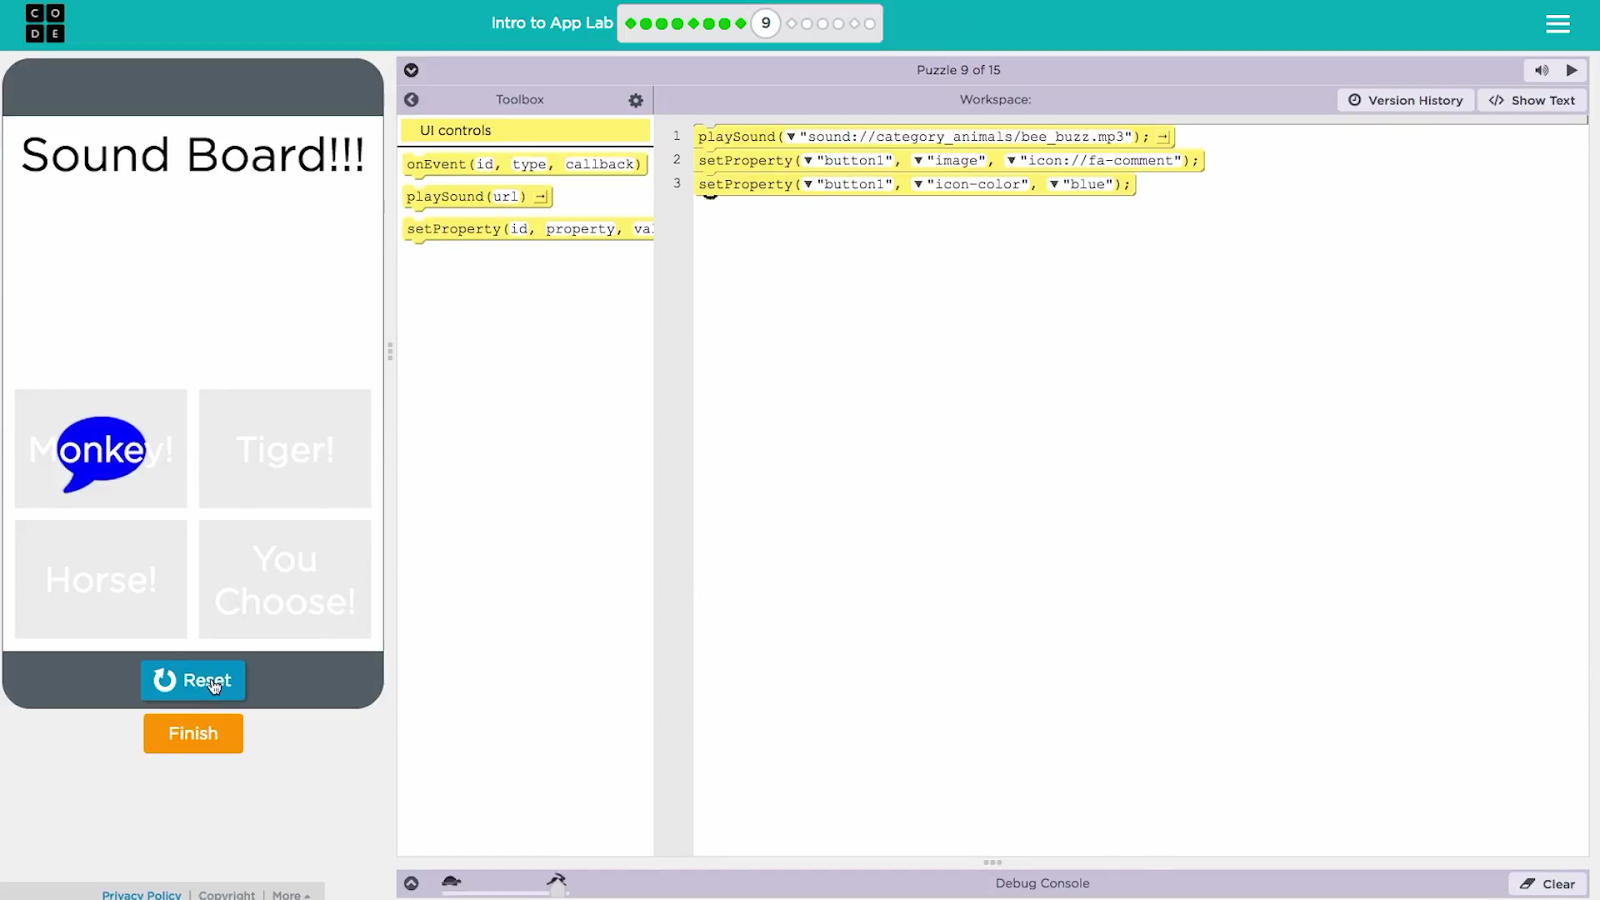Jump to puzzle 9 progress bubble
The image size is (1600, 900).
pos(765,24)
